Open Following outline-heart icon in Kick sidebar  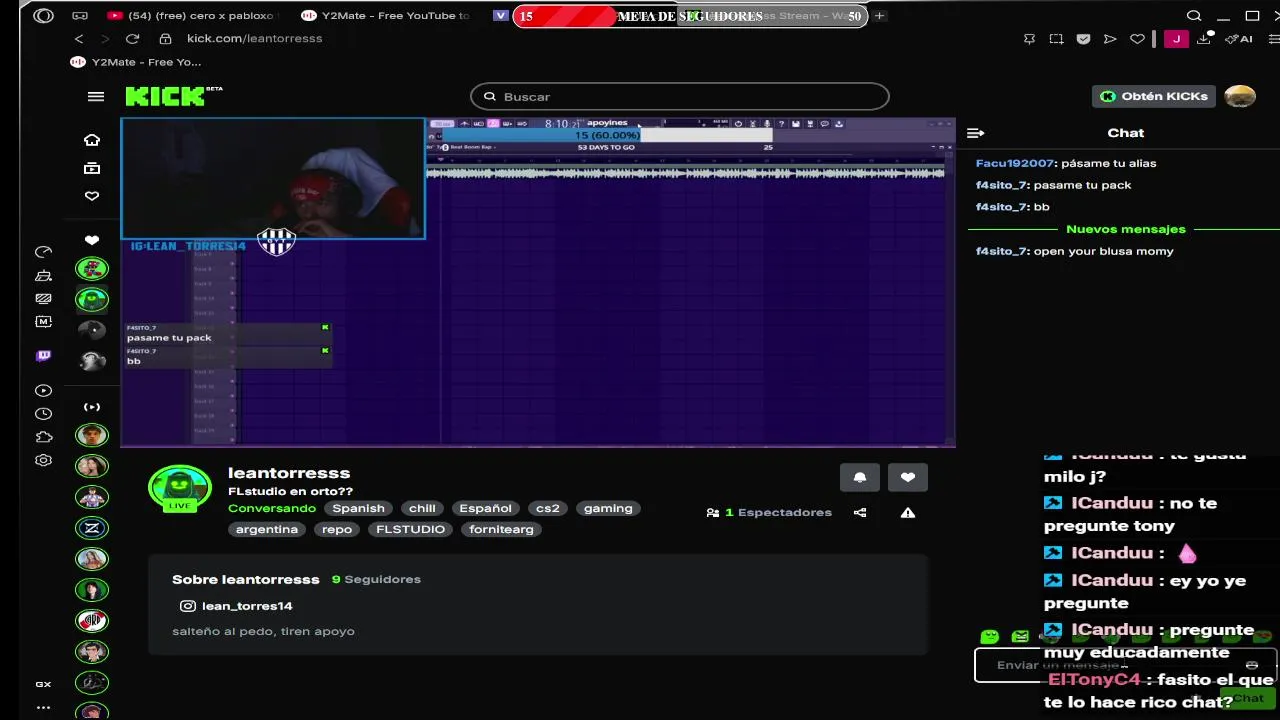click(x=92, y=196)
